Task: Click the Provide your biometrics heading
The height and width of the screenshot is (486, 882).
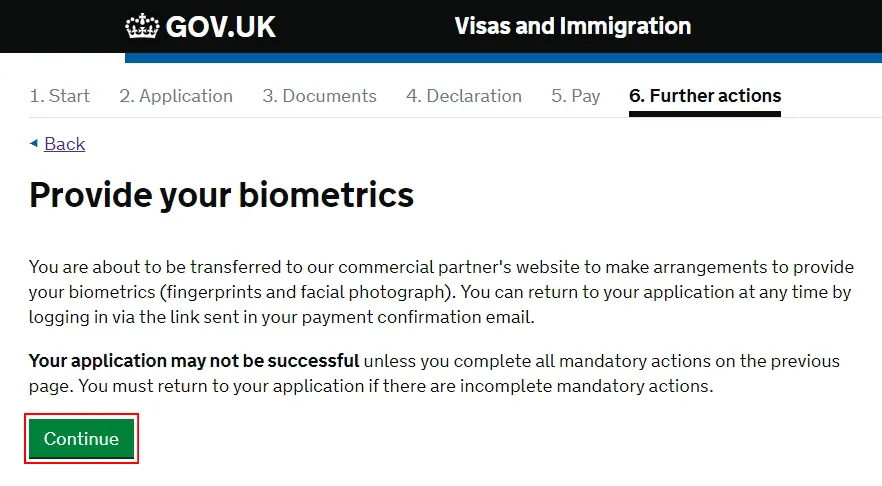Action: tap(221, 194)
